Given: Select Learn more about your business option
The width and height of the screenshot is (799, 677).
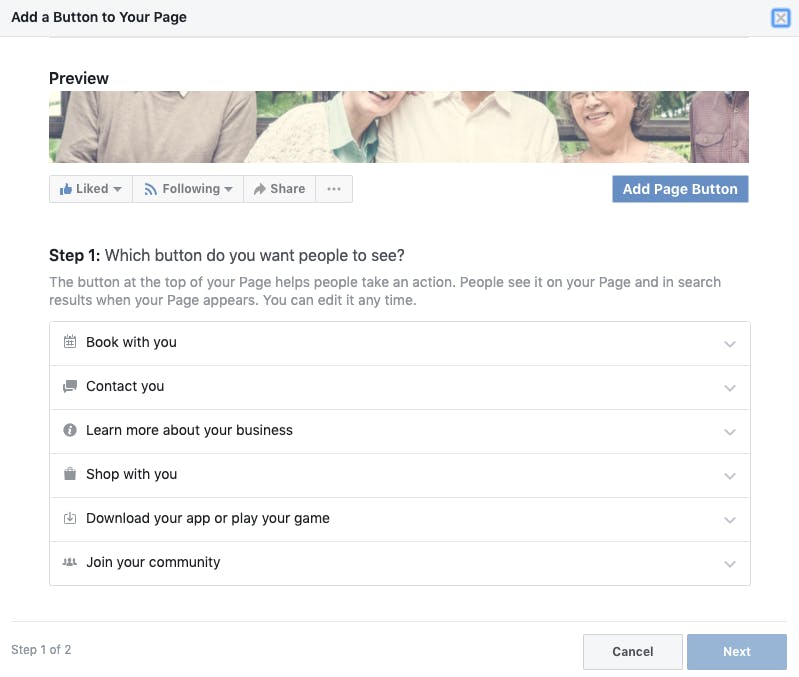Looking at the screenshot, I should coord(400,431).
